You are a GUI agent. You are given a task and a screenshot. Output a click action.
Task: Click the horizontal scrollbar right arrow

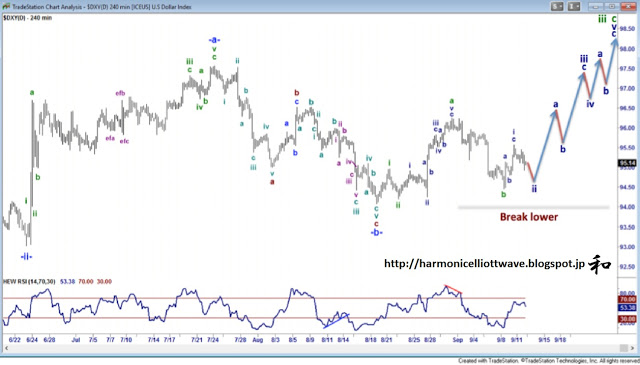633,348
